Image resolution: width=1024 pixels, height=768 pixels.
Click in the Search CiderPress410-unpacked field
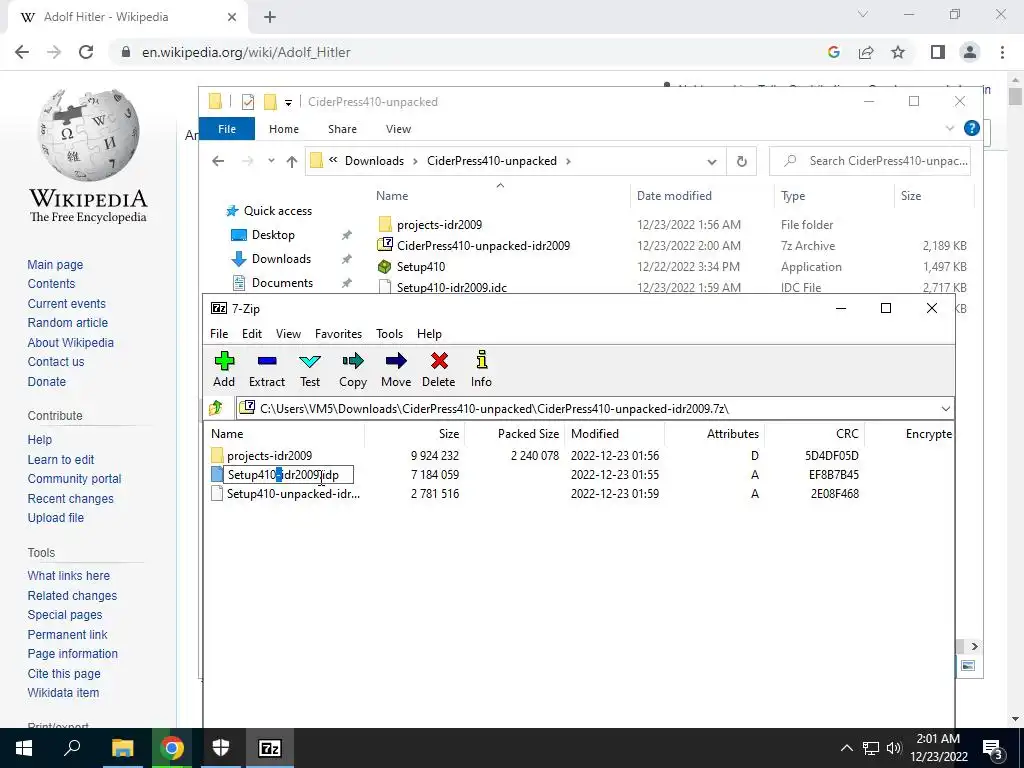870,161
